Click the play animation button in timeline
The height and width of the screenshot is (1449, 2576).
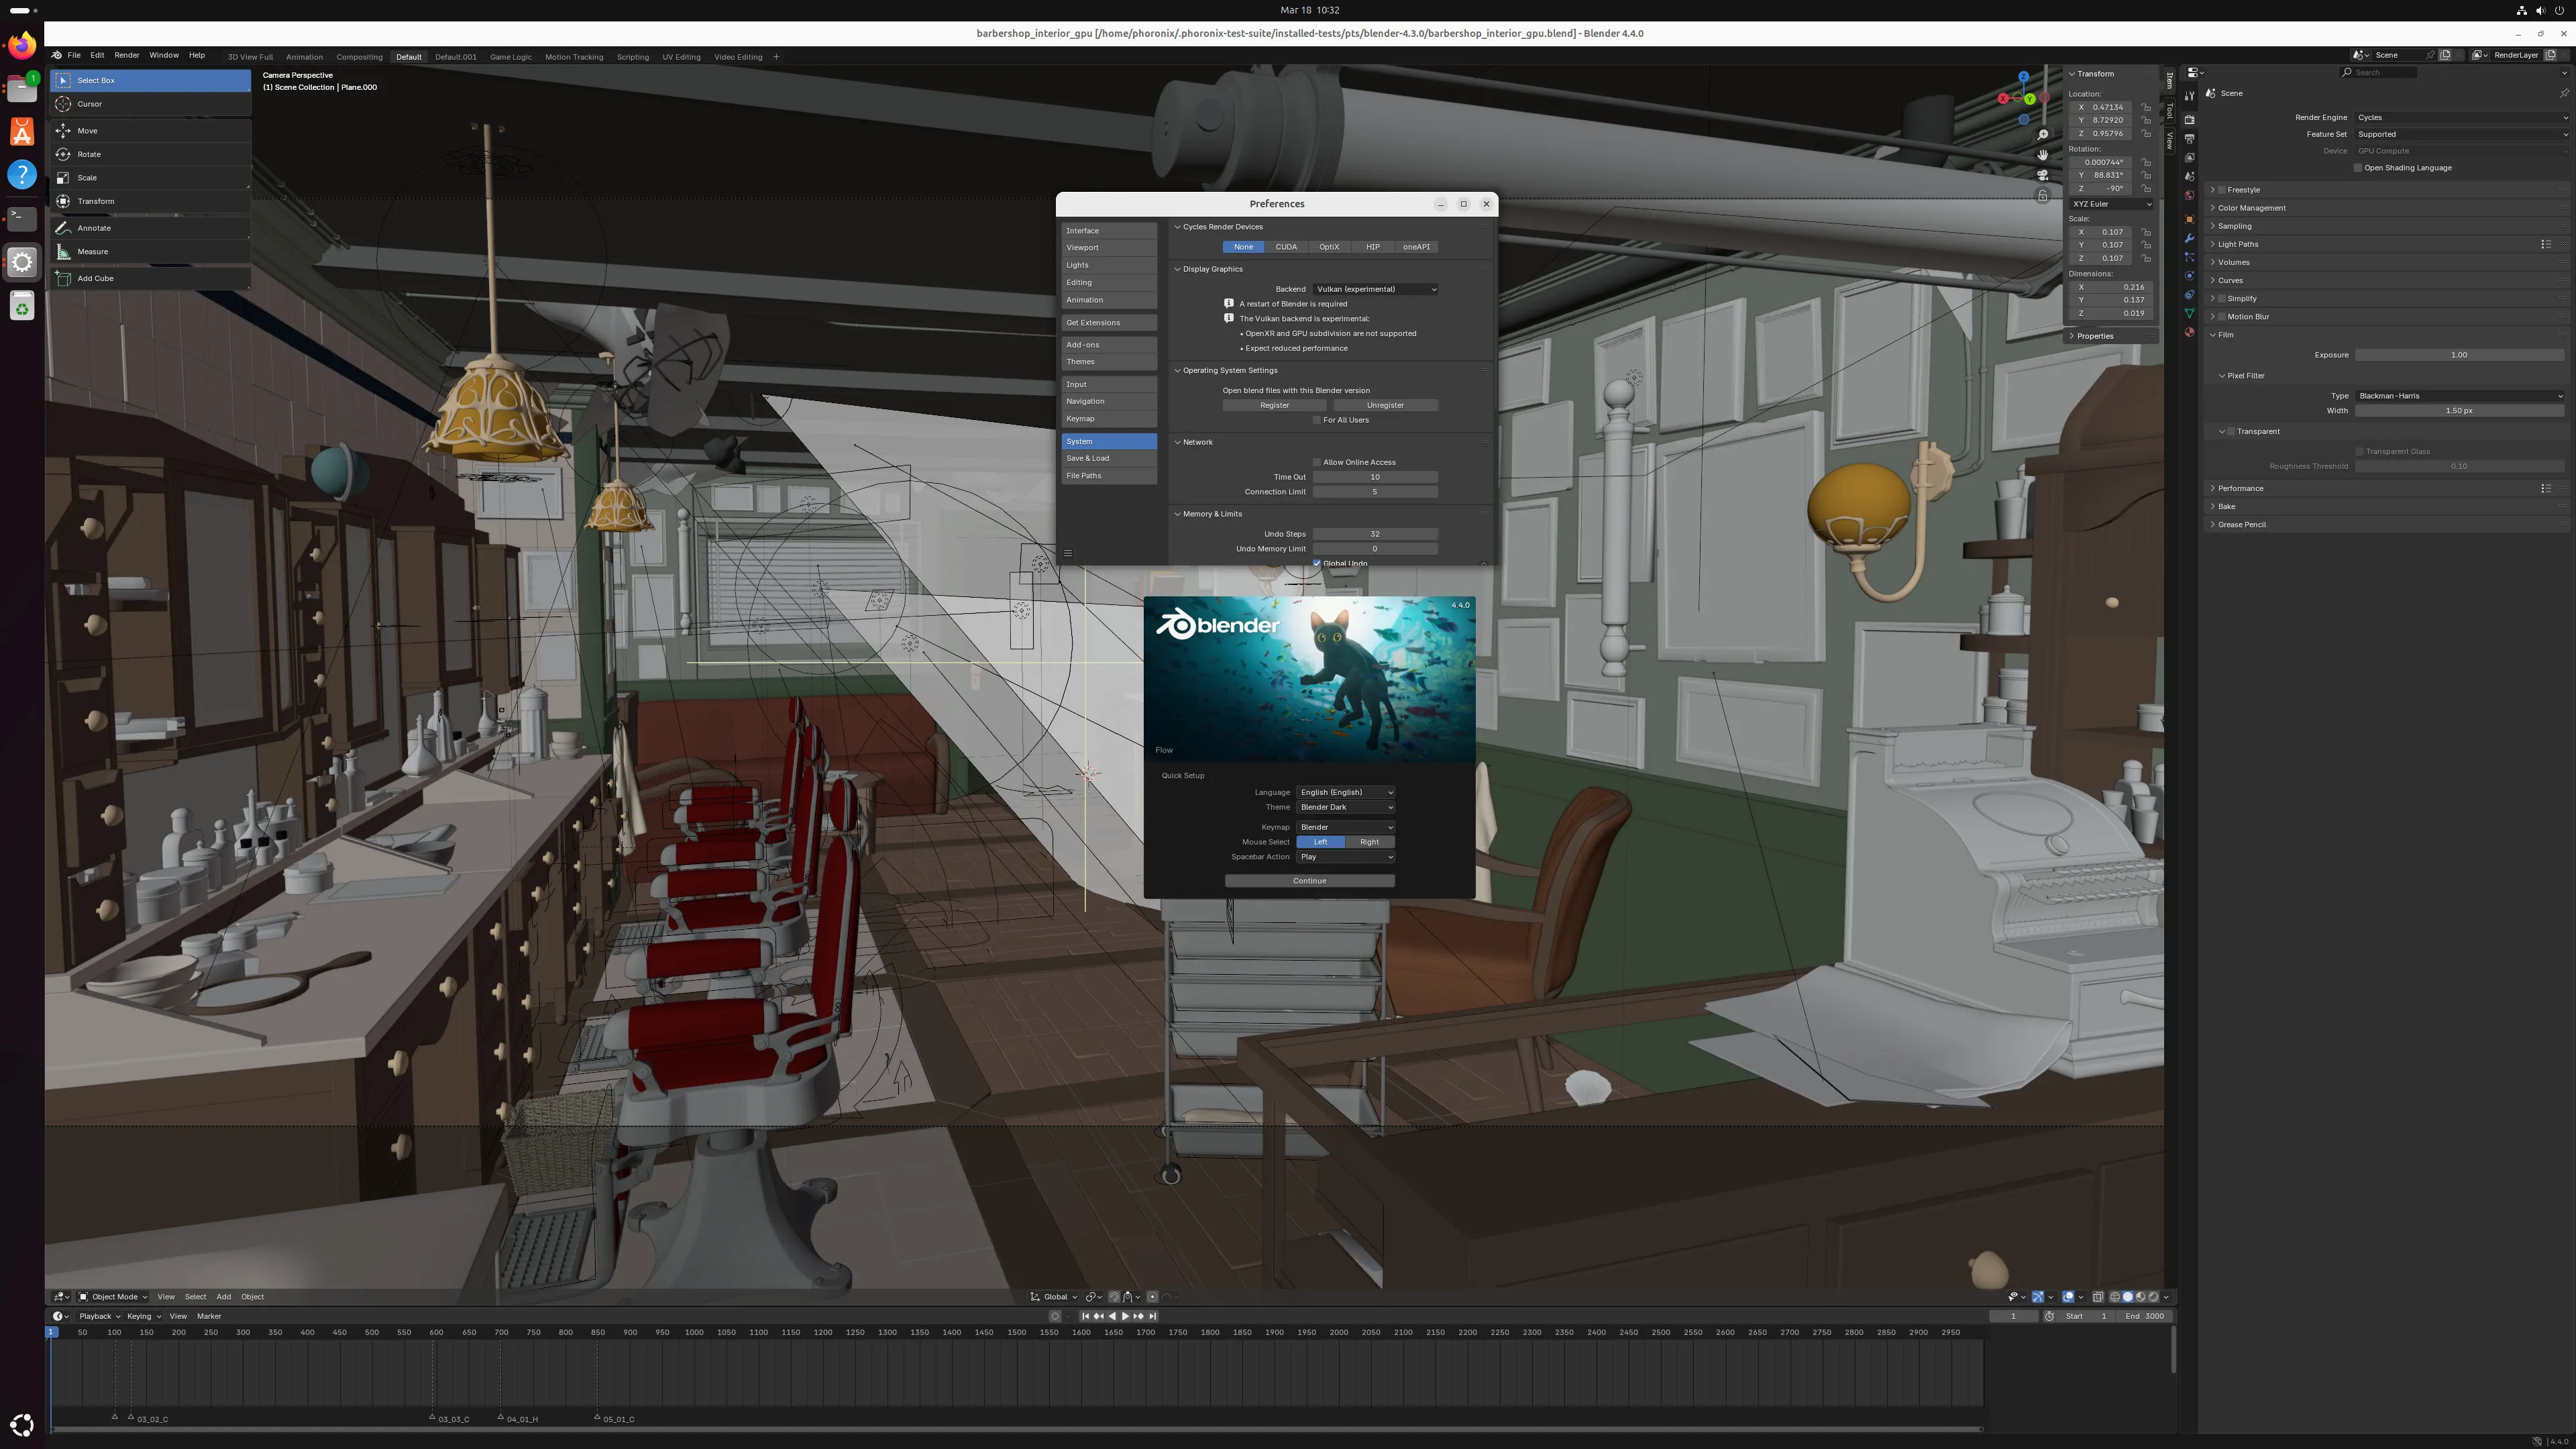coord(1125,1316)
